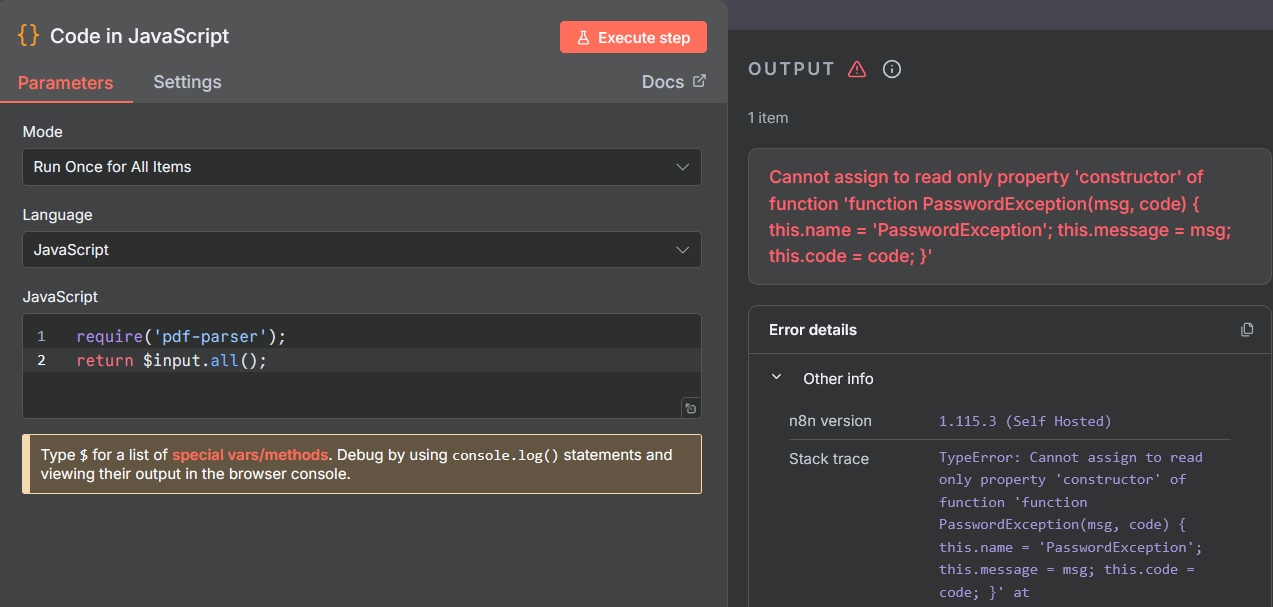Click the curly braces Code node icon
The height and width of the screenshot is (607, 1273).
[29, 36]
